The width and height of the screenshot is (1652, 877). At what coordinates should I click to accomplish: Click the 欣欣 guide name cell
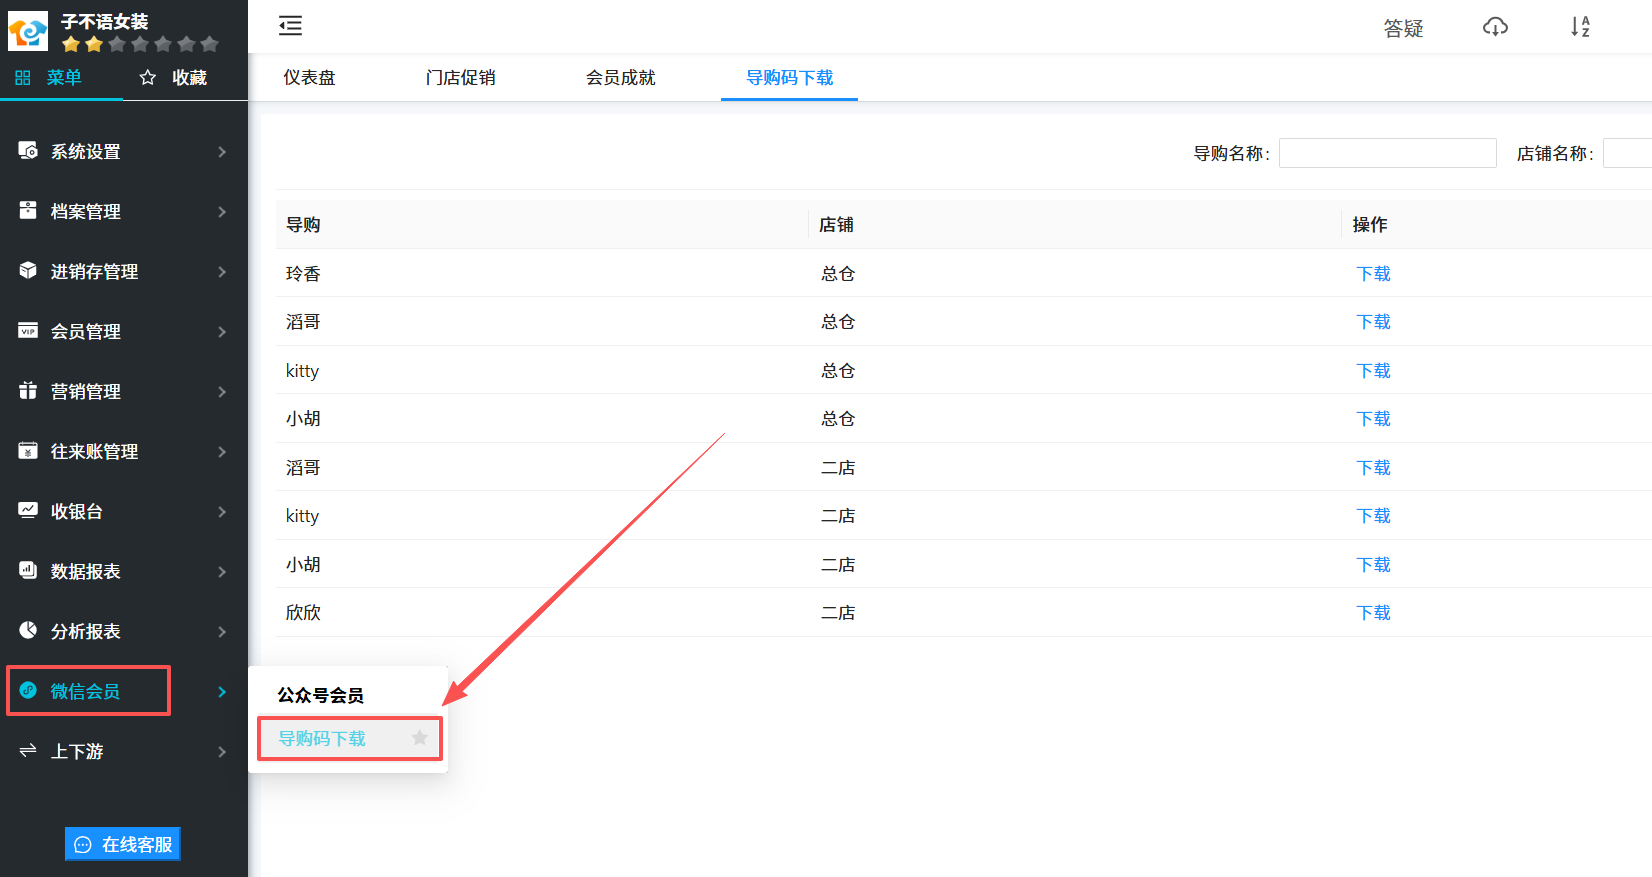[303, 612]
